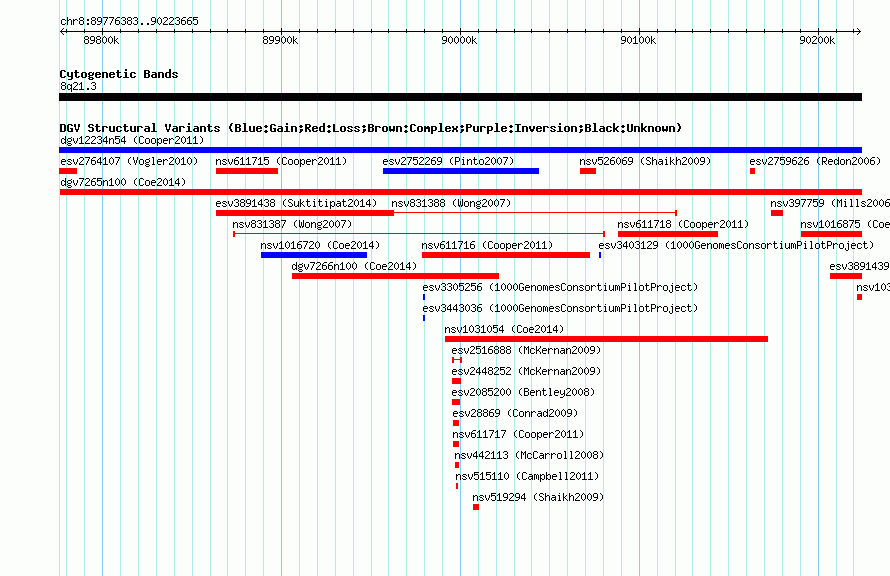Click the nsv611715 (Cooper2011) label
The height and width of the screenshot is (576, 890).
pyautogui.click(x=281, y=161)
